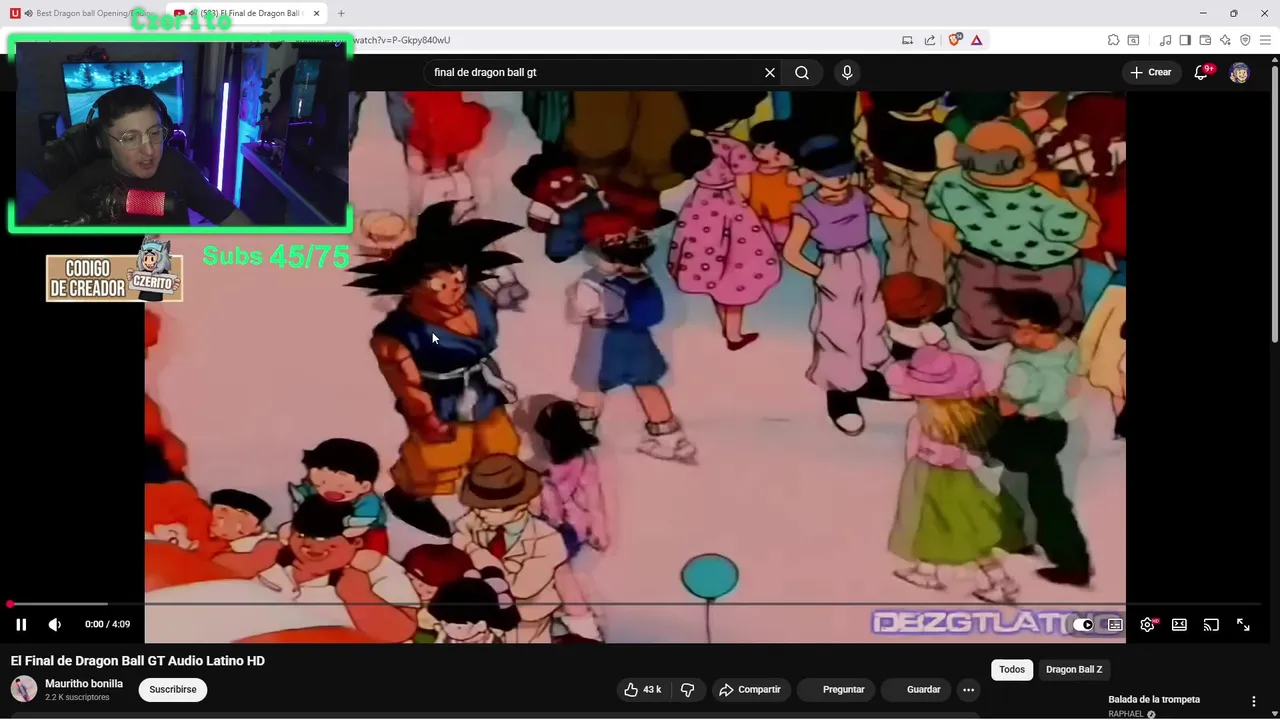Open options for Balada de la trompeta
This screenshot has height=720, width=1280.
pyautogui.click(x=1253, y=701)
